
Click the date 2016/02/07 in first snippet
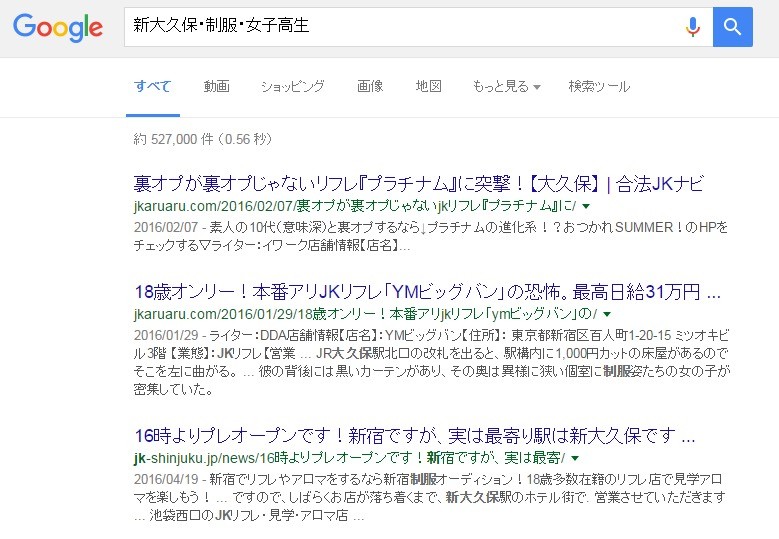pyautogui.click(x=166, y=228)
